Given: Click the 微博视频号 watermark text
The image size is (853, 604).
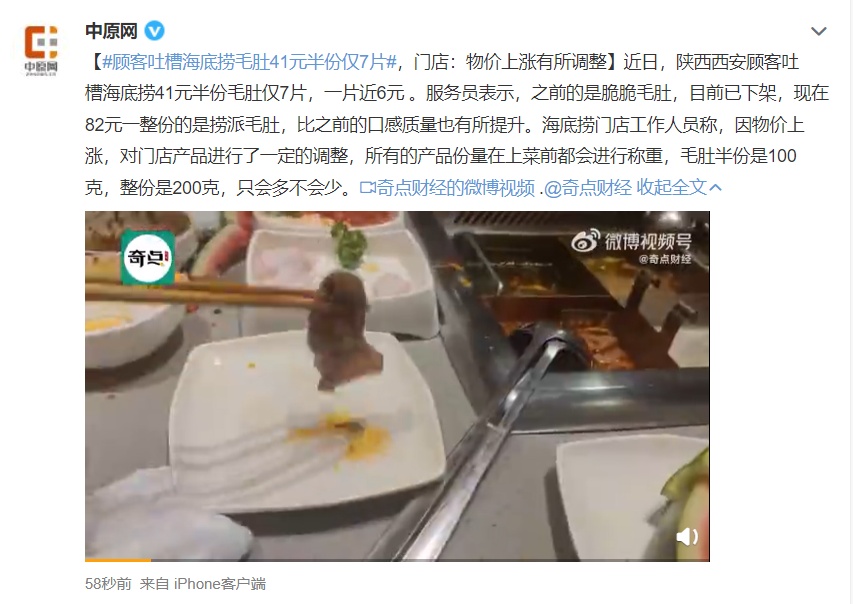Looking at the screenshot, I should (x=648, y=241).
